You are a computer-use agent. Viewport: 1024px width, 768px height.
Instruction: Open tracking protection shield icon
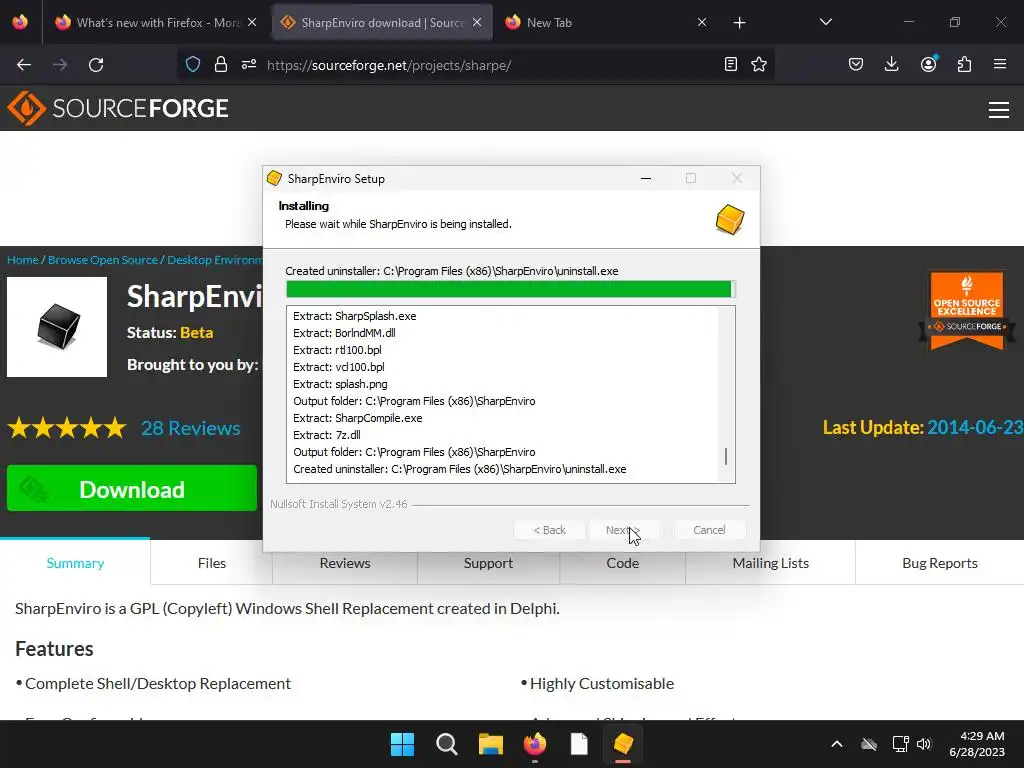[193, 64]
